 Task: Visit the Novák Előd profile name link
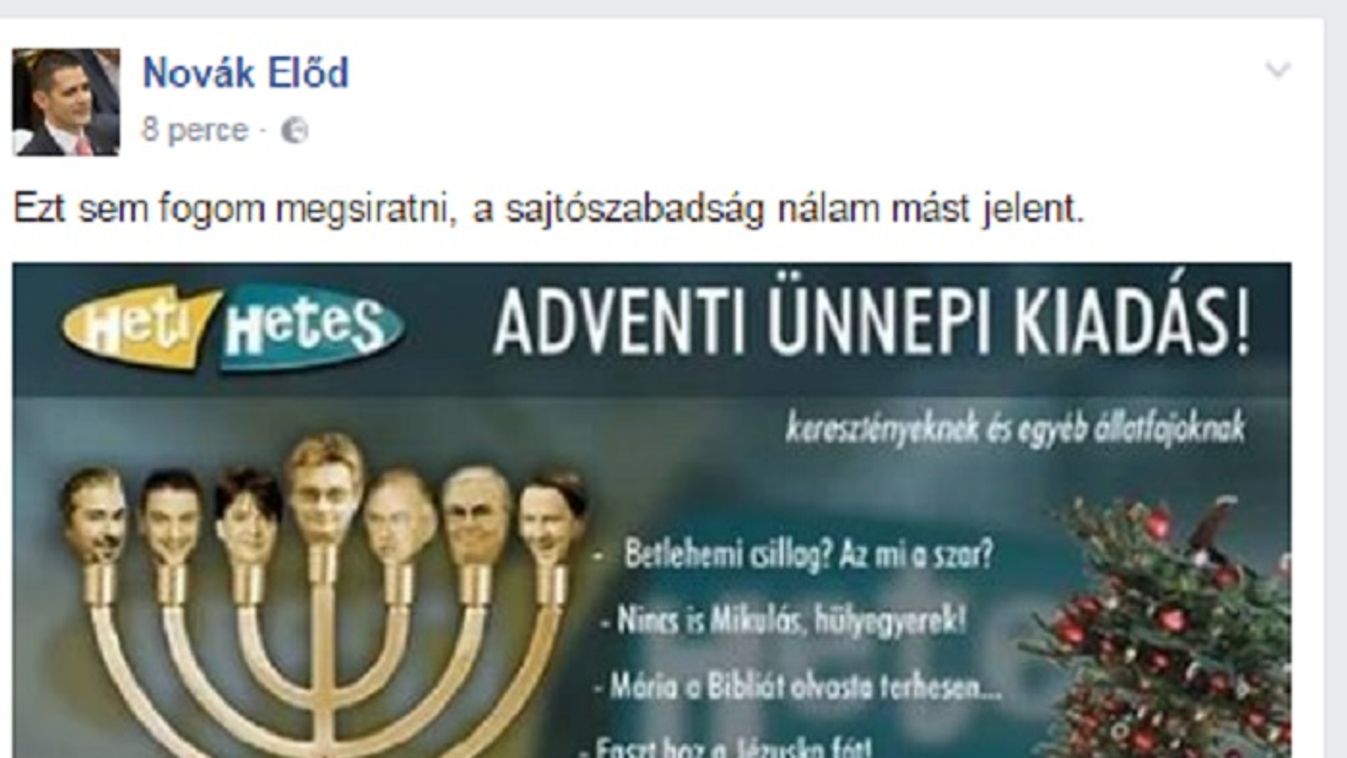pyautogui.click(x=246, y=73)
